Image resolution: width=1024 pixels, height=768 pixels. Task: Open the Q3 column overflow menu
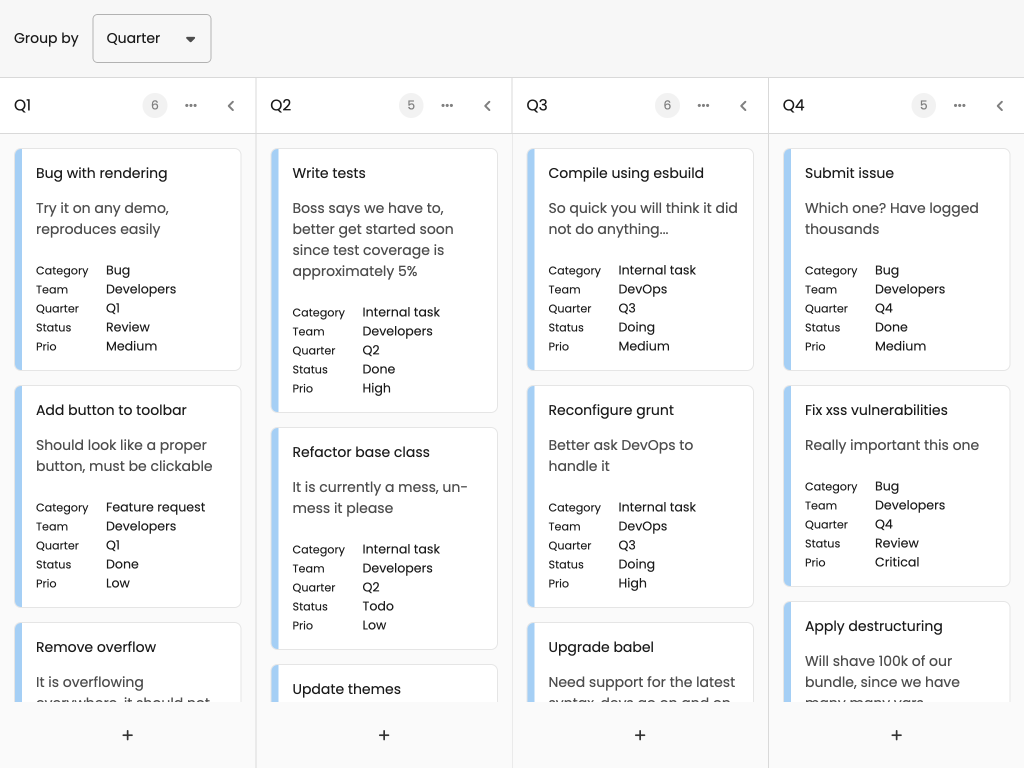(x=703, y=105)
